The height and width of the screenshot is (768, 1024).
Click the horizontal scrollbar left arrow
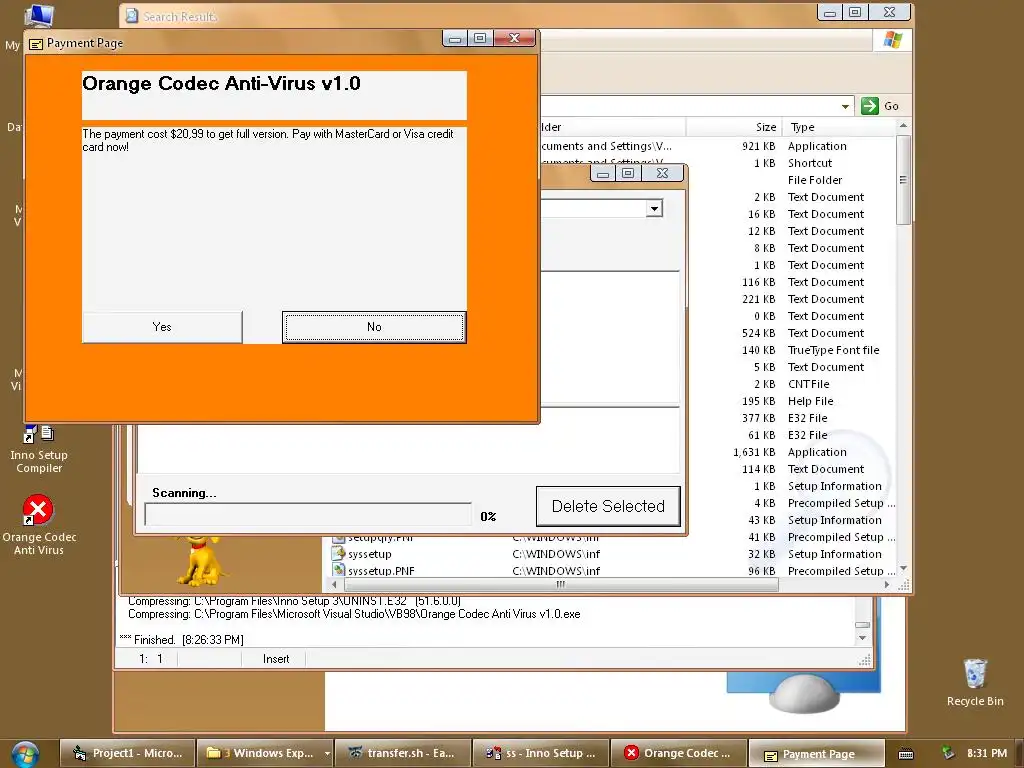pyautogui.click(x=334, y=584)
